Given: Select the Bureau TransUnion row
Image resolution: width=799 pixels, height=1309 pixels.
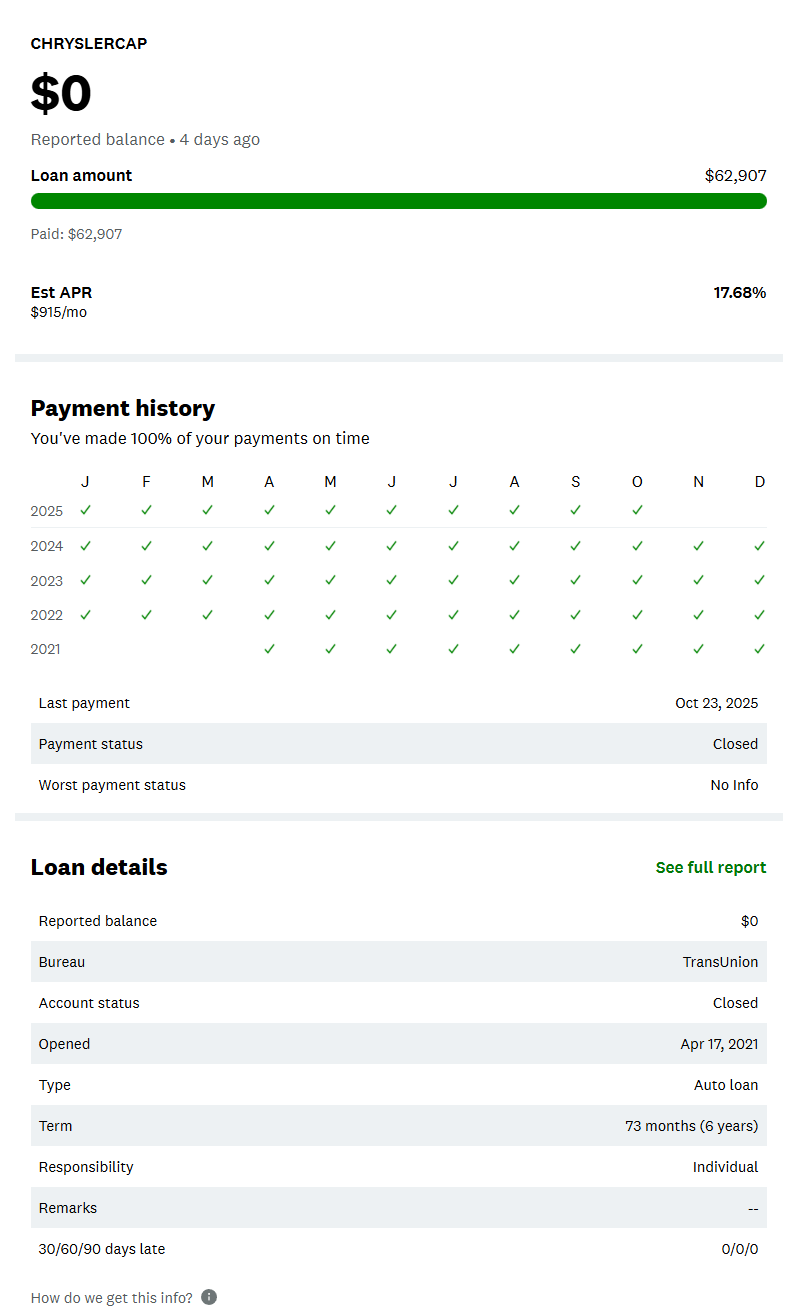Looking at the screenshot, I should [398, 962].
